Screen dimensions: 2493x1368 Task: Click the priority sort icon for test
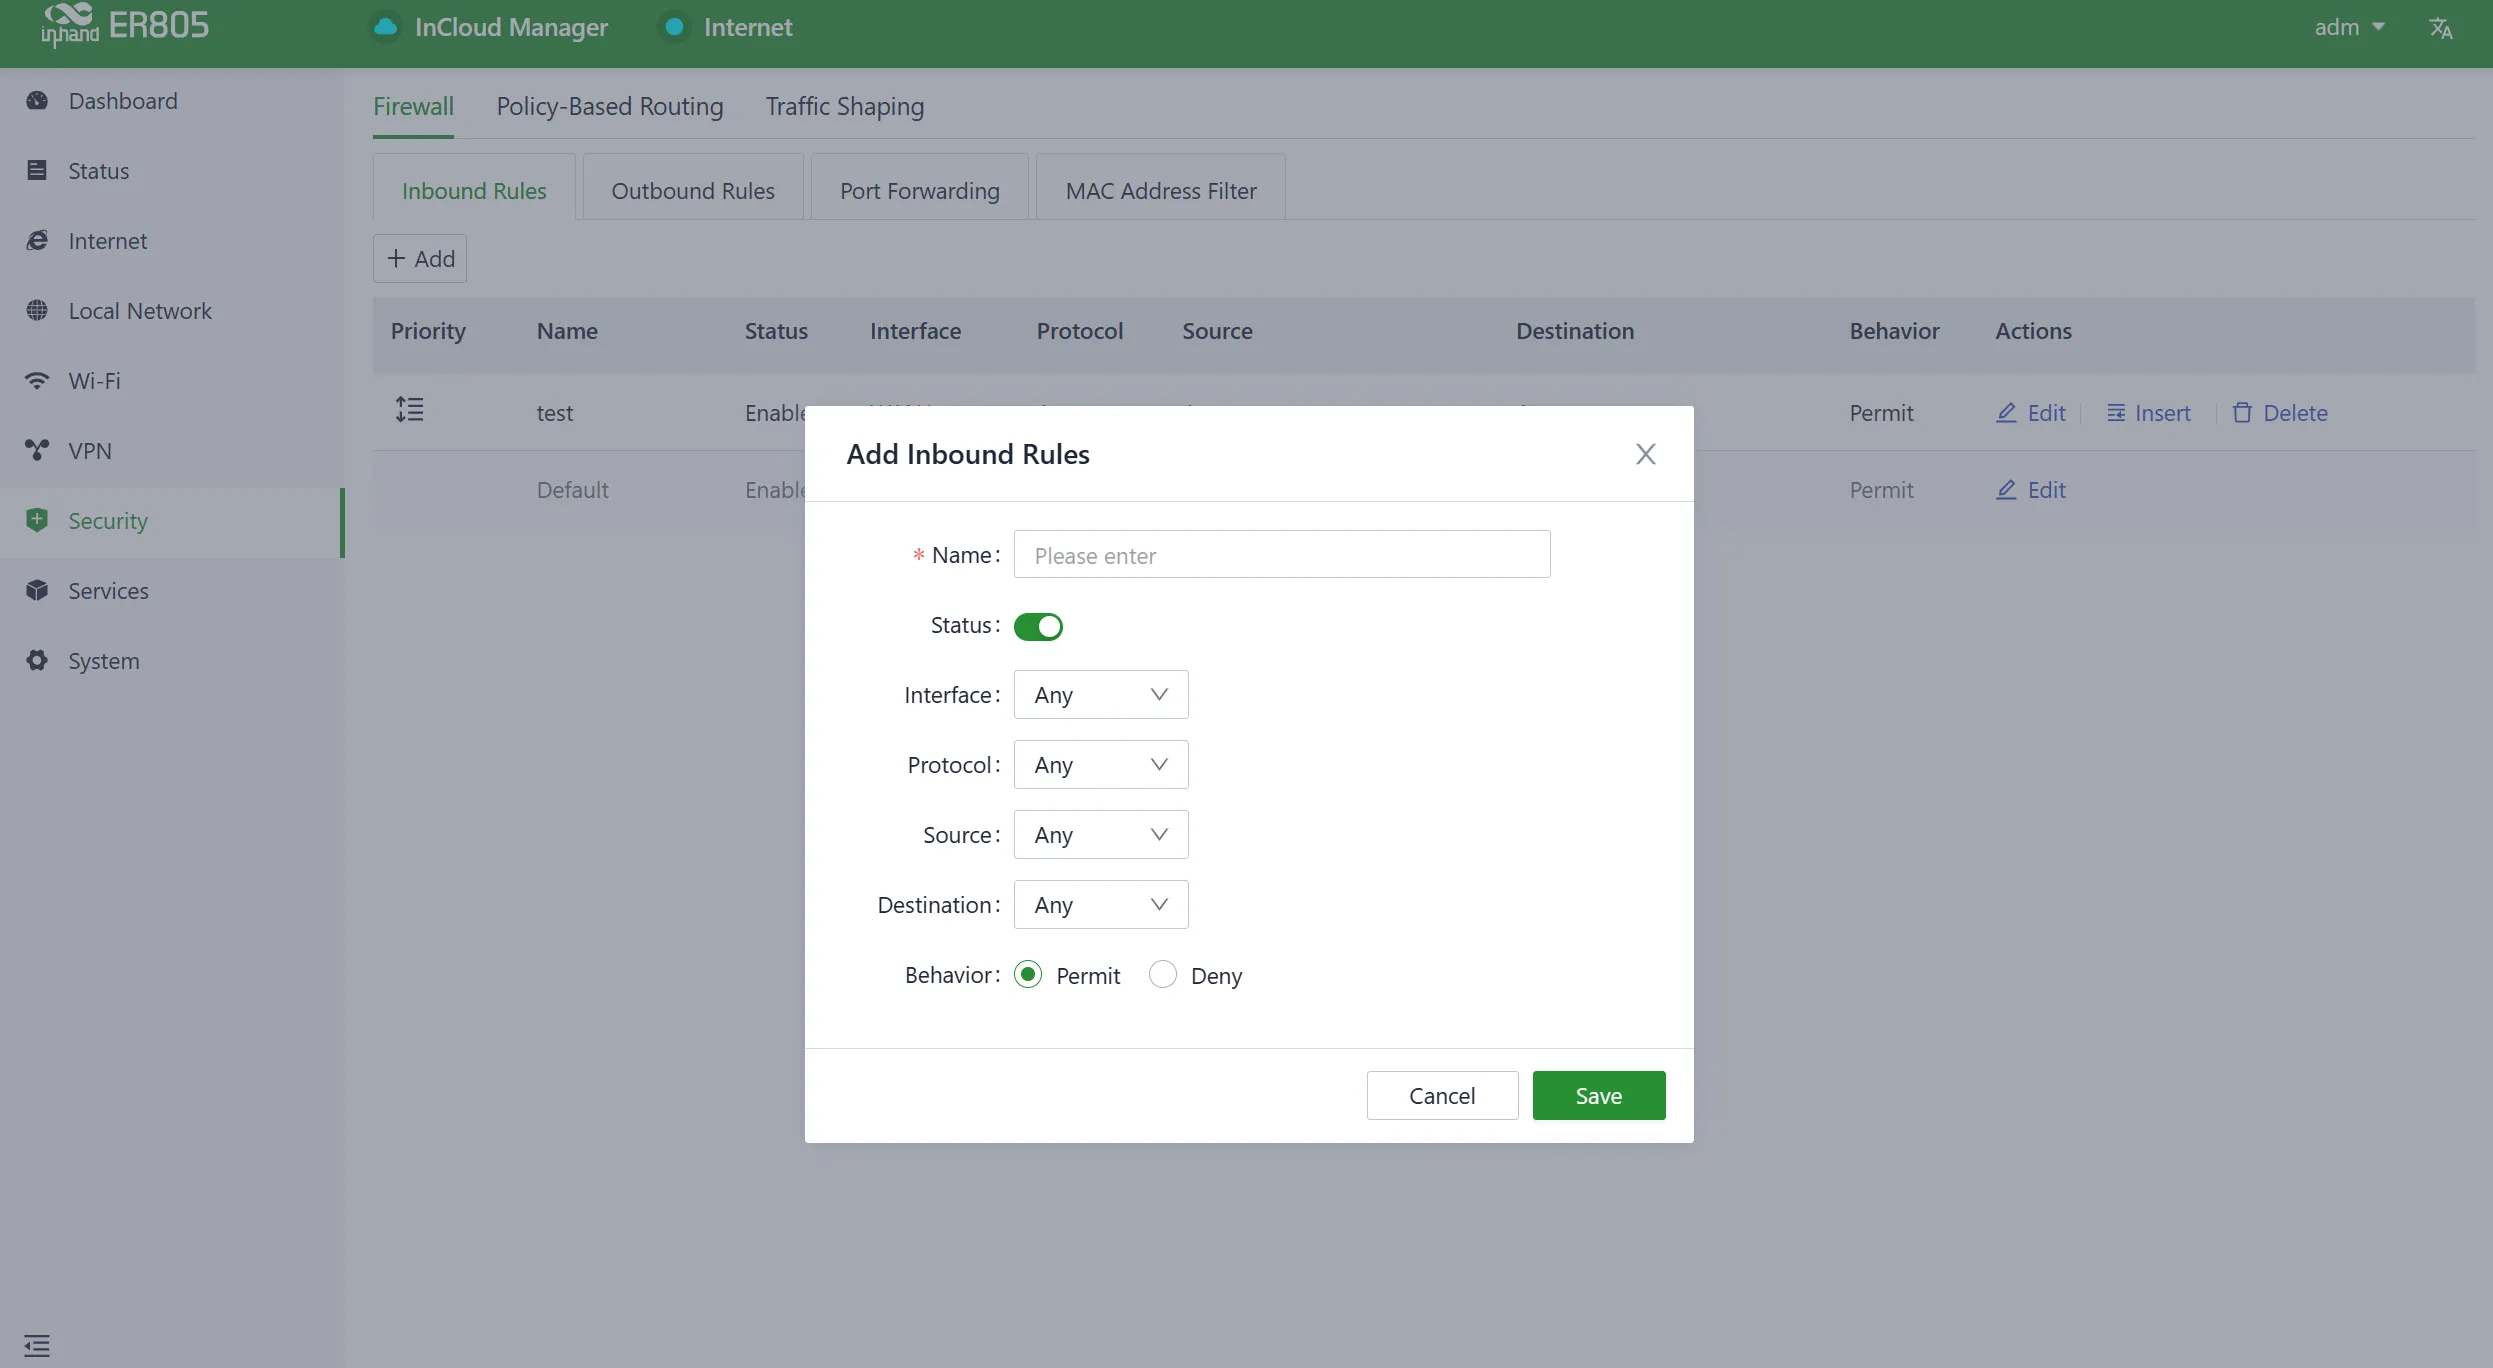coord(409,410)
